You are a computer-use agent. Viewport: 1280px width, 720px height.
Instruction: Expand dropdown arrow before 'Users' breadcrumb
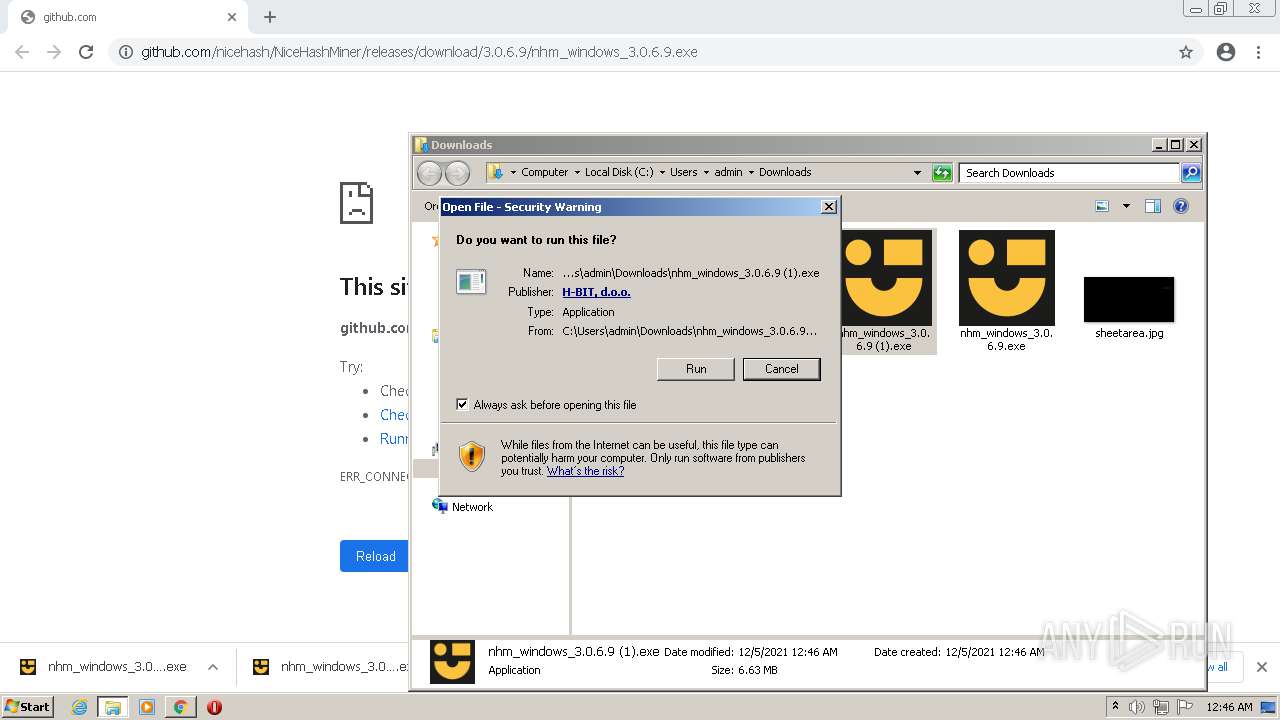[x=661, y=173]
